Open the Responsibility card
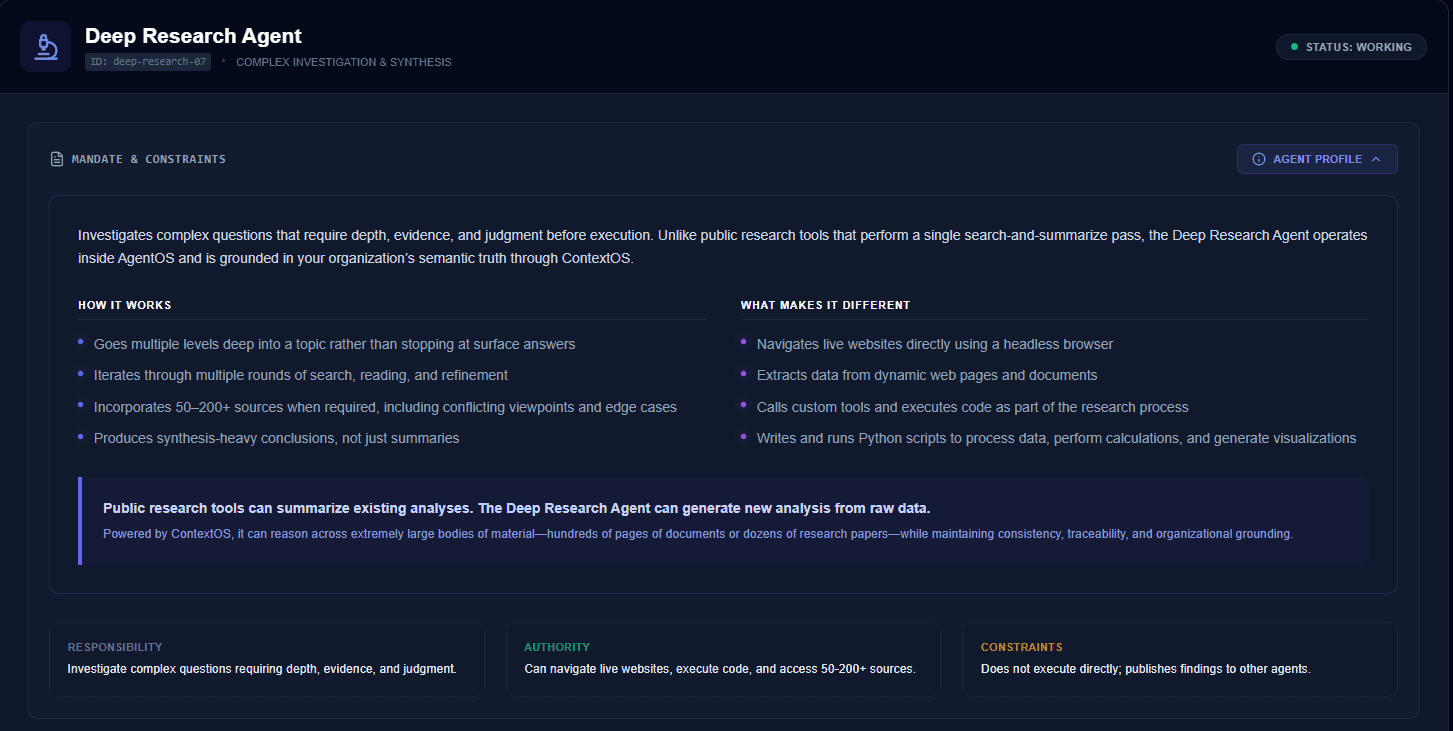Screen dimensions: 1453x731 point(267,659)
